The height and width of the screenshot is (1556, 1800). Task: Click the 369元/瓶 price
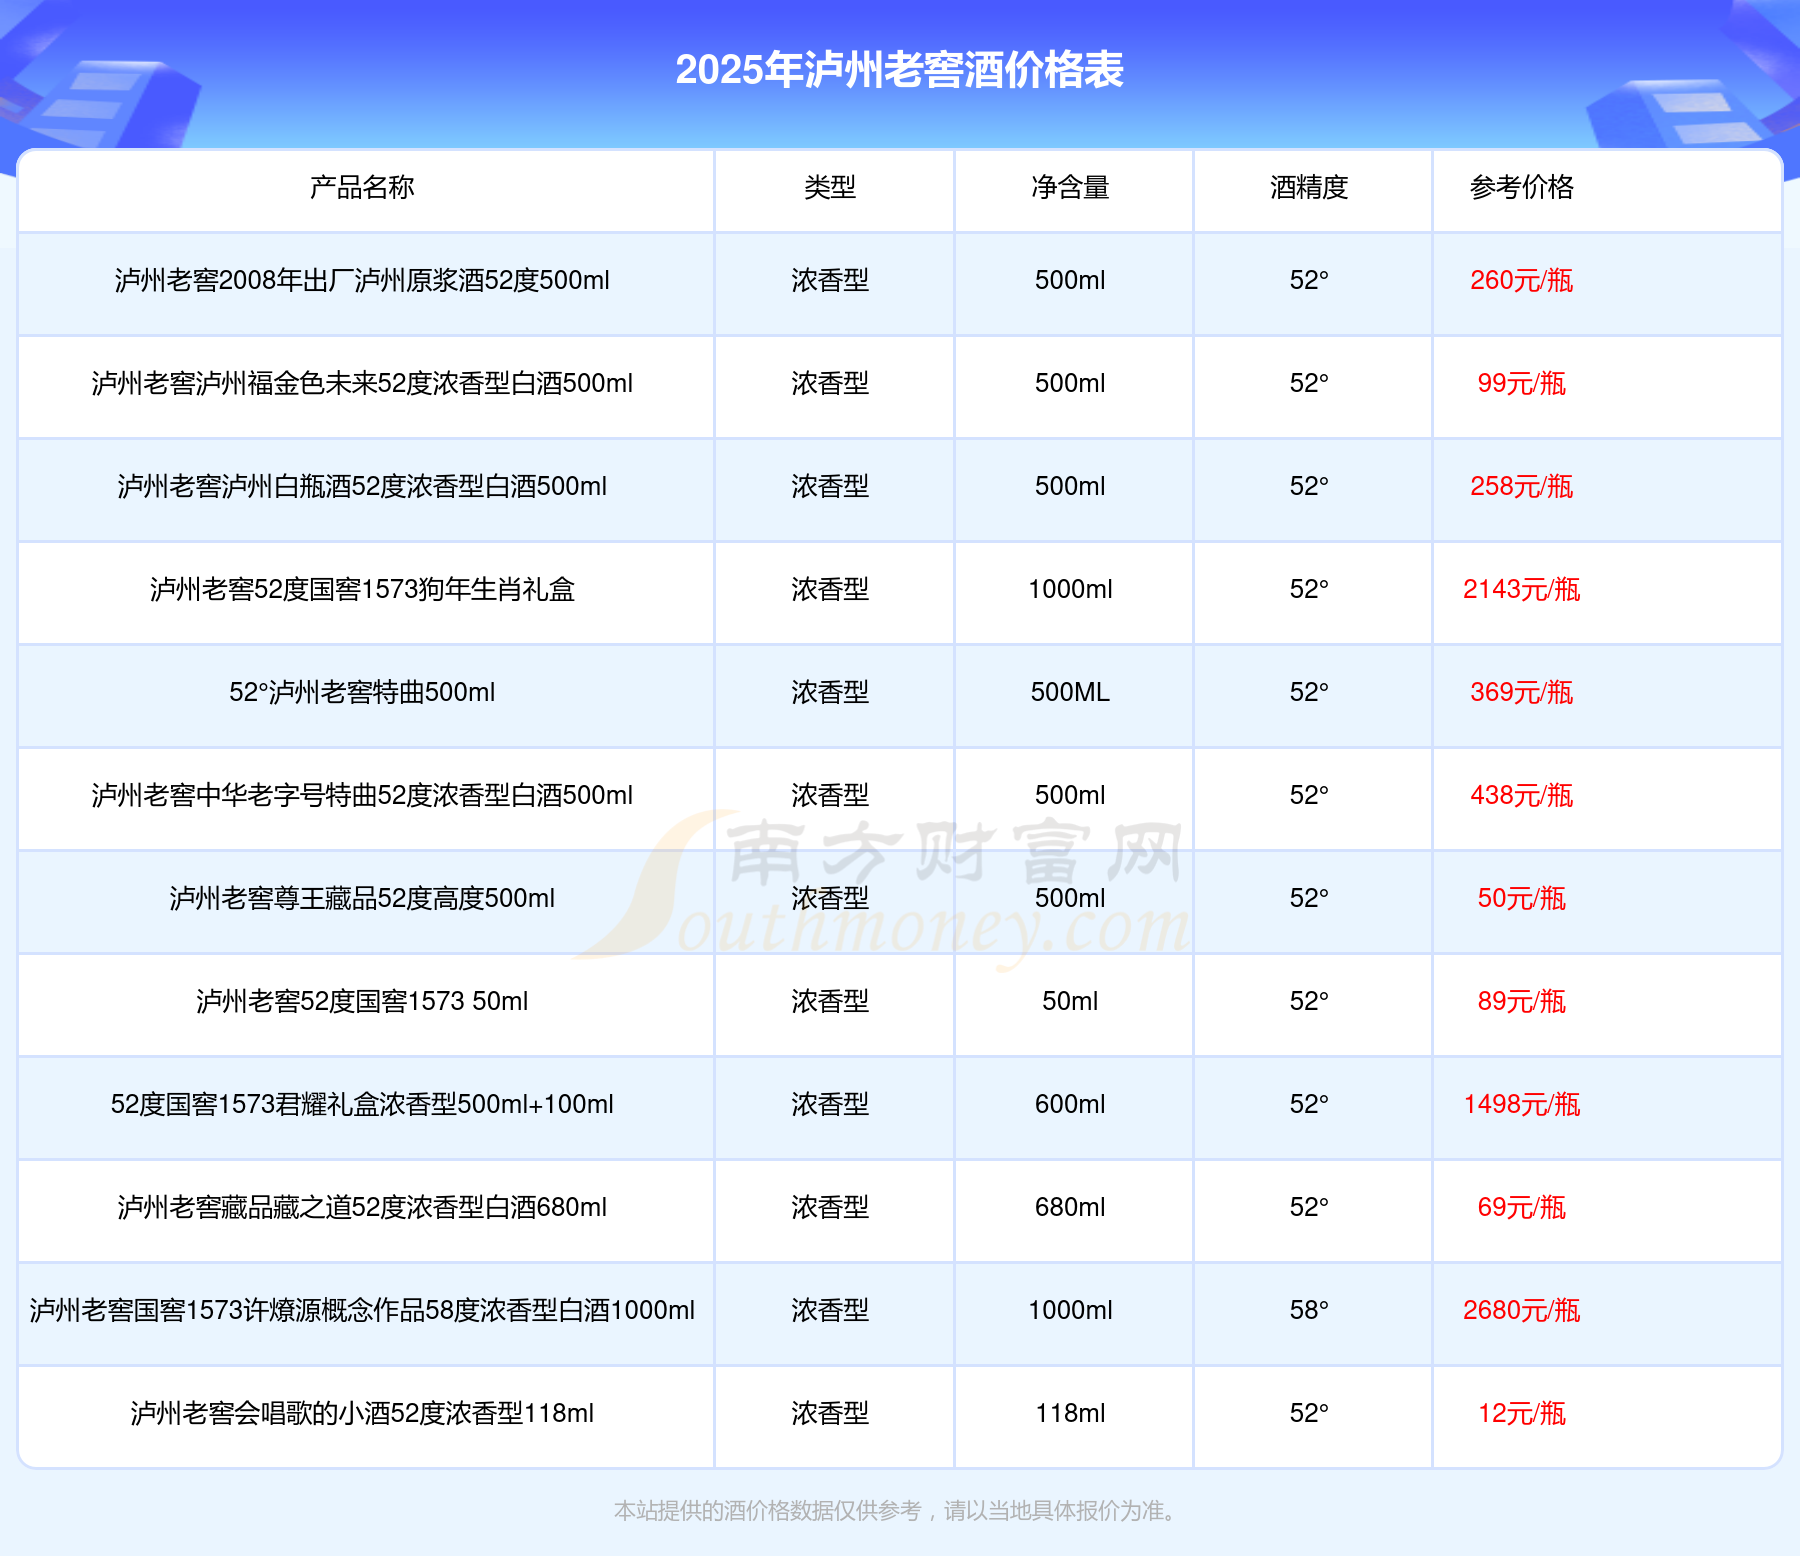click(1522, 693)
